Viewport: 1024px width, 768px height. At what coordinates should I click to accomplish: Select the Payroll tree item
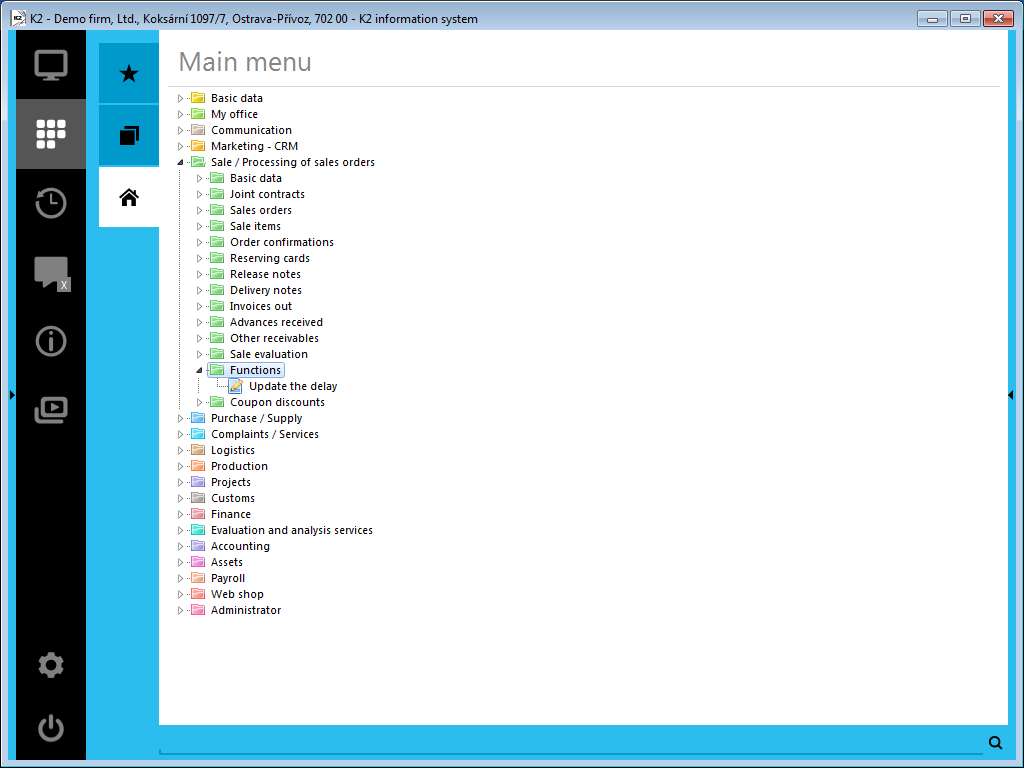pyautogui.click(x=228, y=578)
